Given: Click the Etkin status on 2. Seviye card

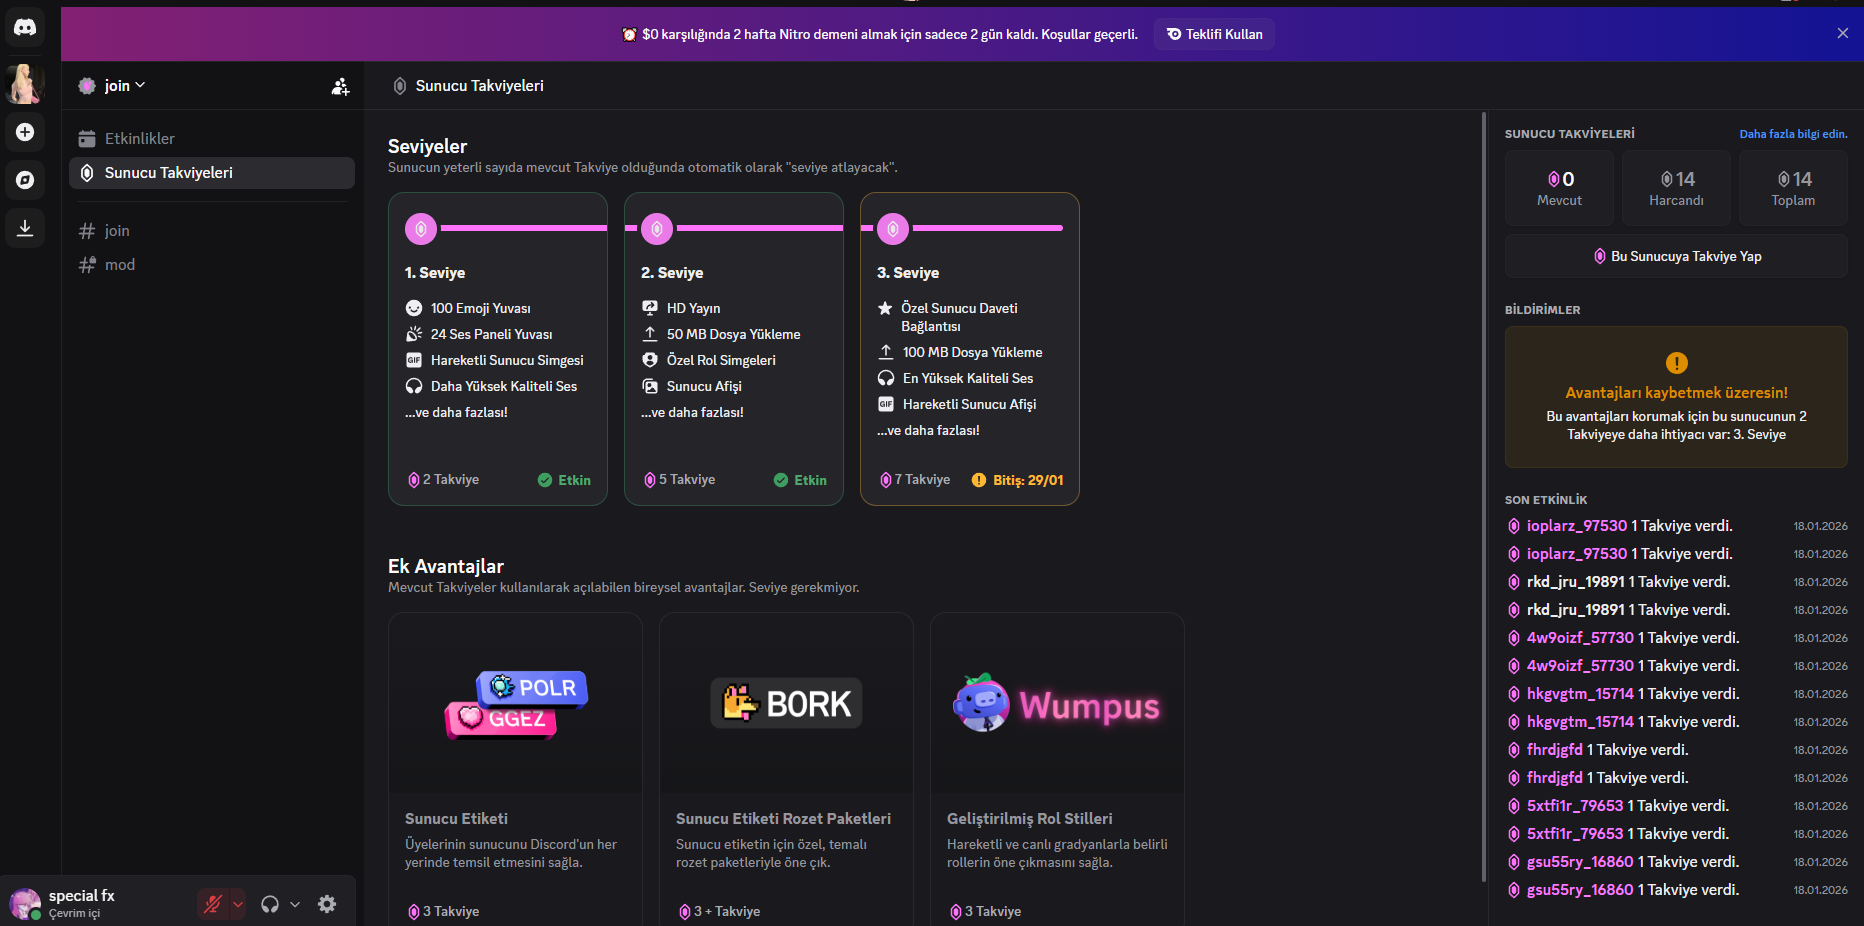Looking at the screenshot, I should [x=800, y=480].
